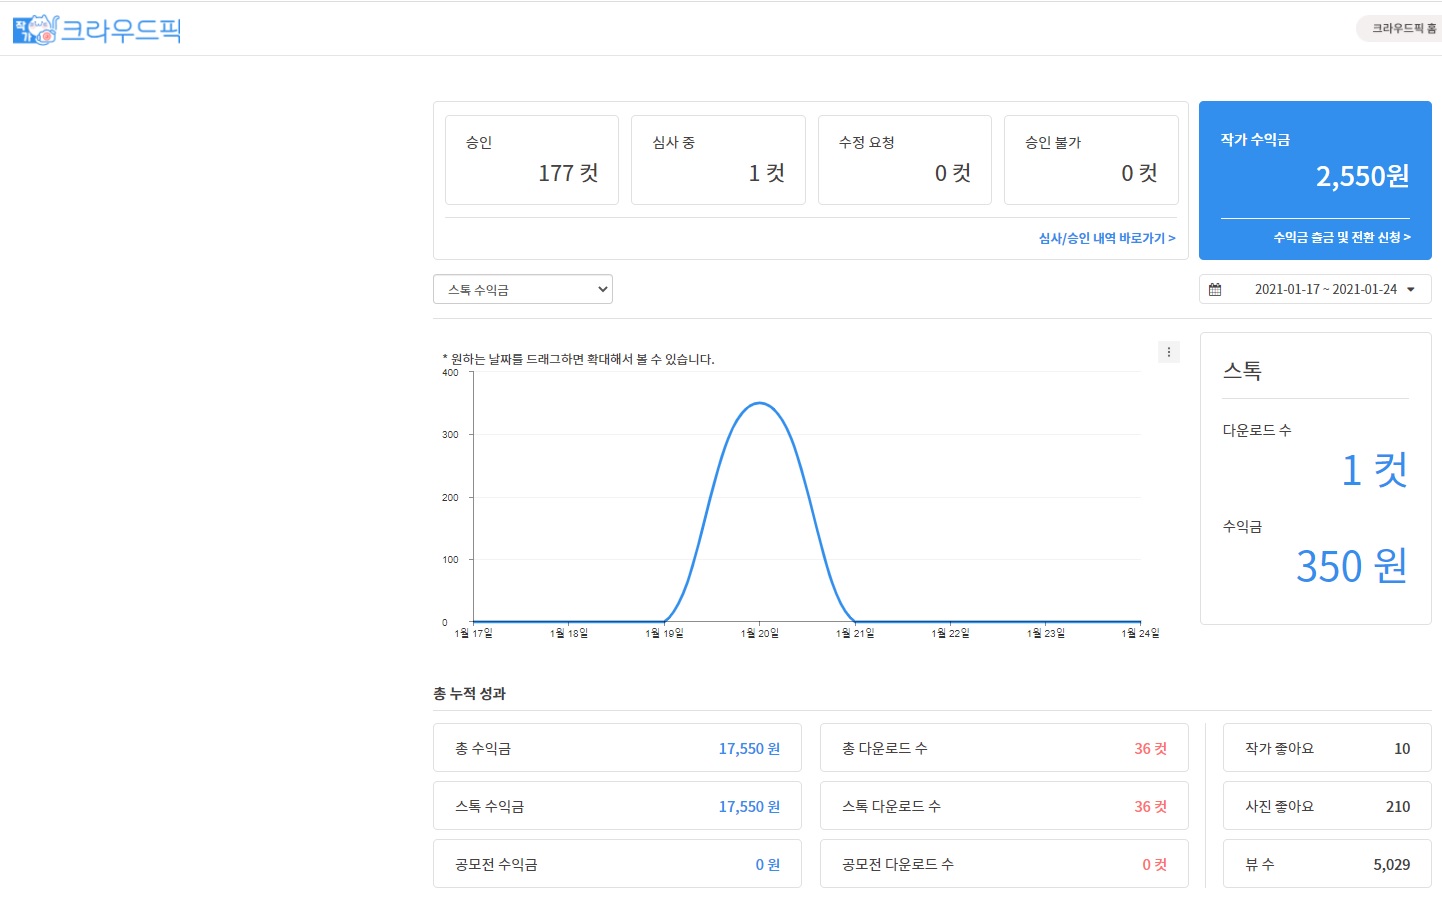Click the 공모전 수익금 0 원 row
The image size is (1442, 910).
617,864
